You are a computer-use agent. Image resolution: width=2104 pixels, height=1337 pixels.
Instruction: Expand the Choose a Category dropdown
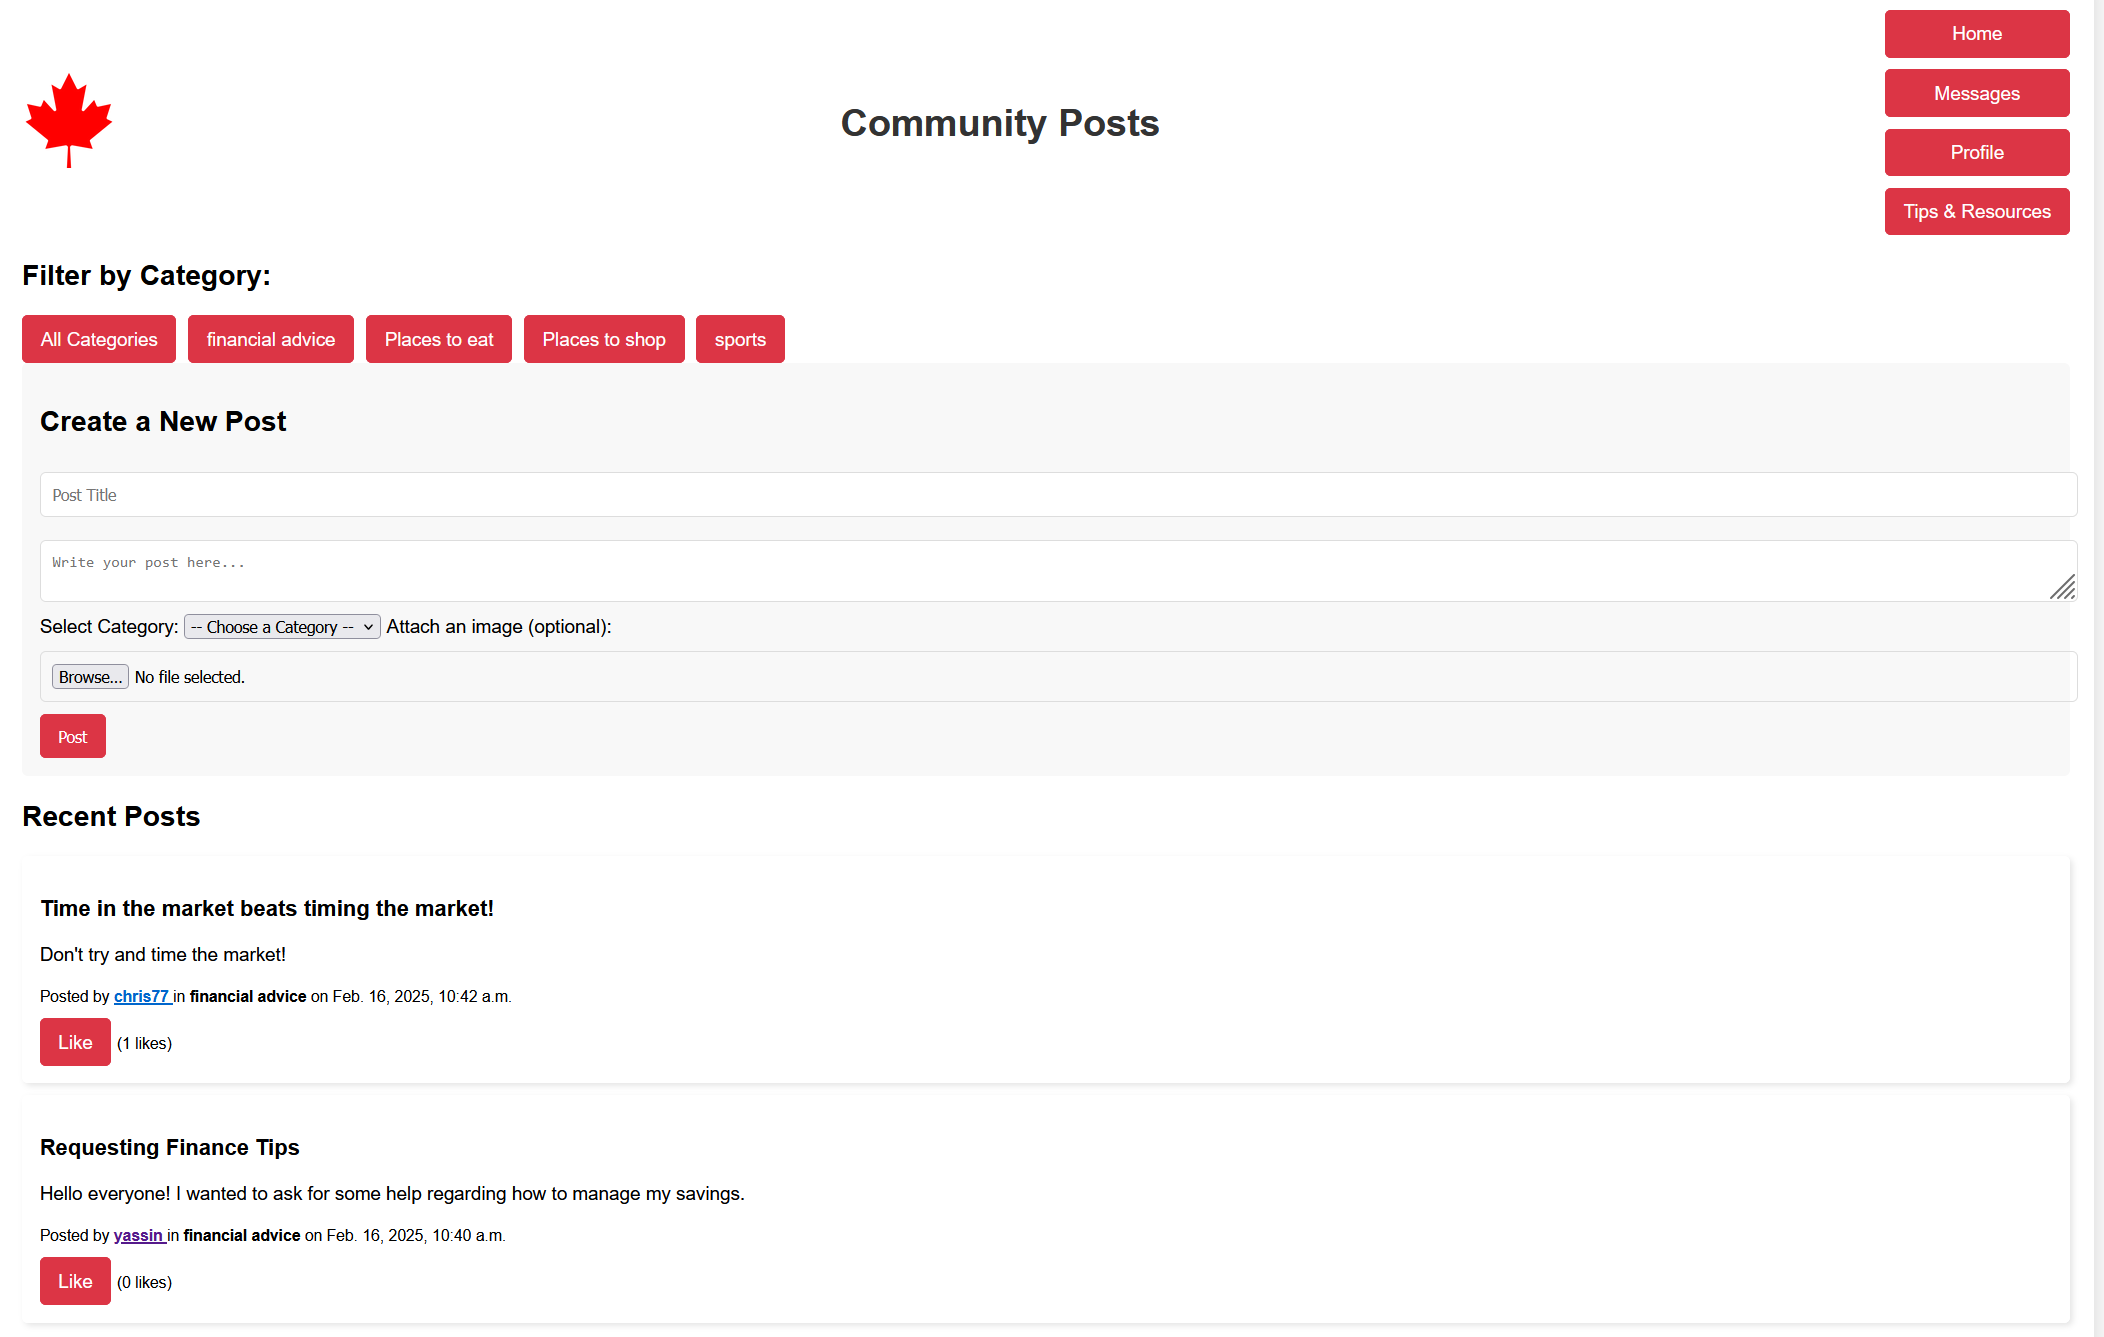point(282,627)
